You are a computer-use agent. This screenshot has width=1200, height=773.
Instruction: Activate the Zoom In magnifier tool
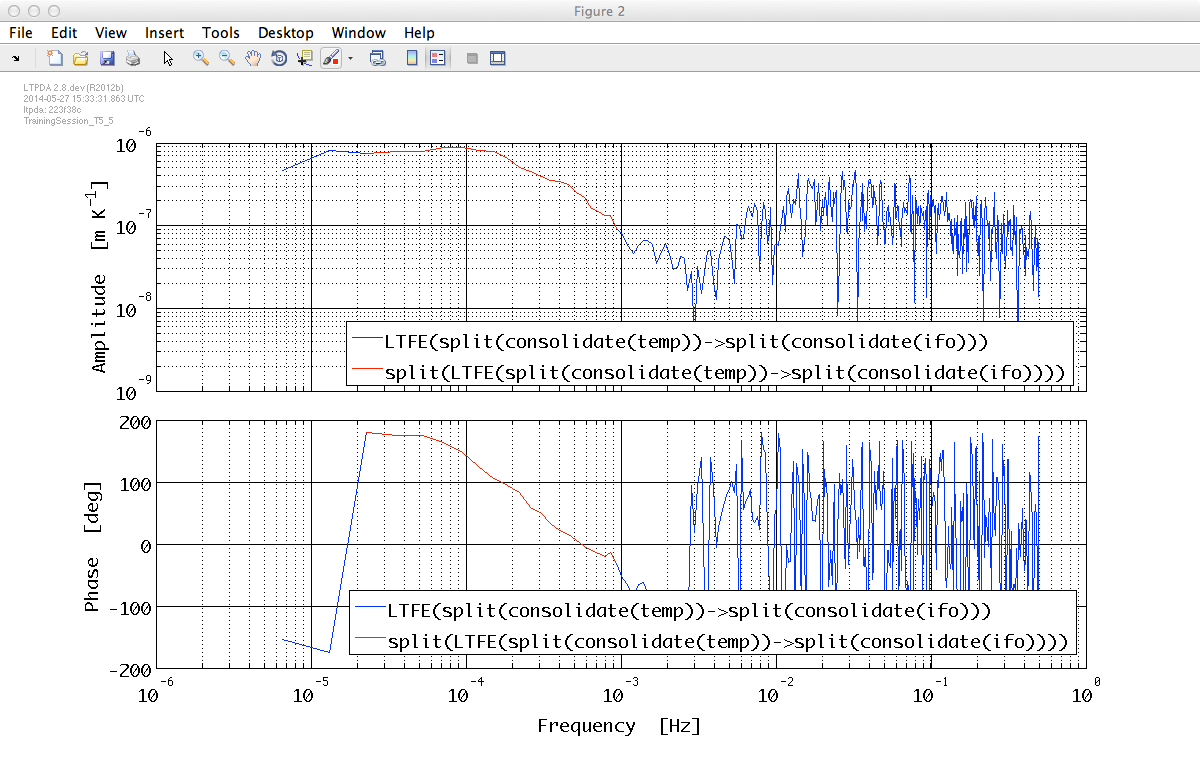pos(201,58)
